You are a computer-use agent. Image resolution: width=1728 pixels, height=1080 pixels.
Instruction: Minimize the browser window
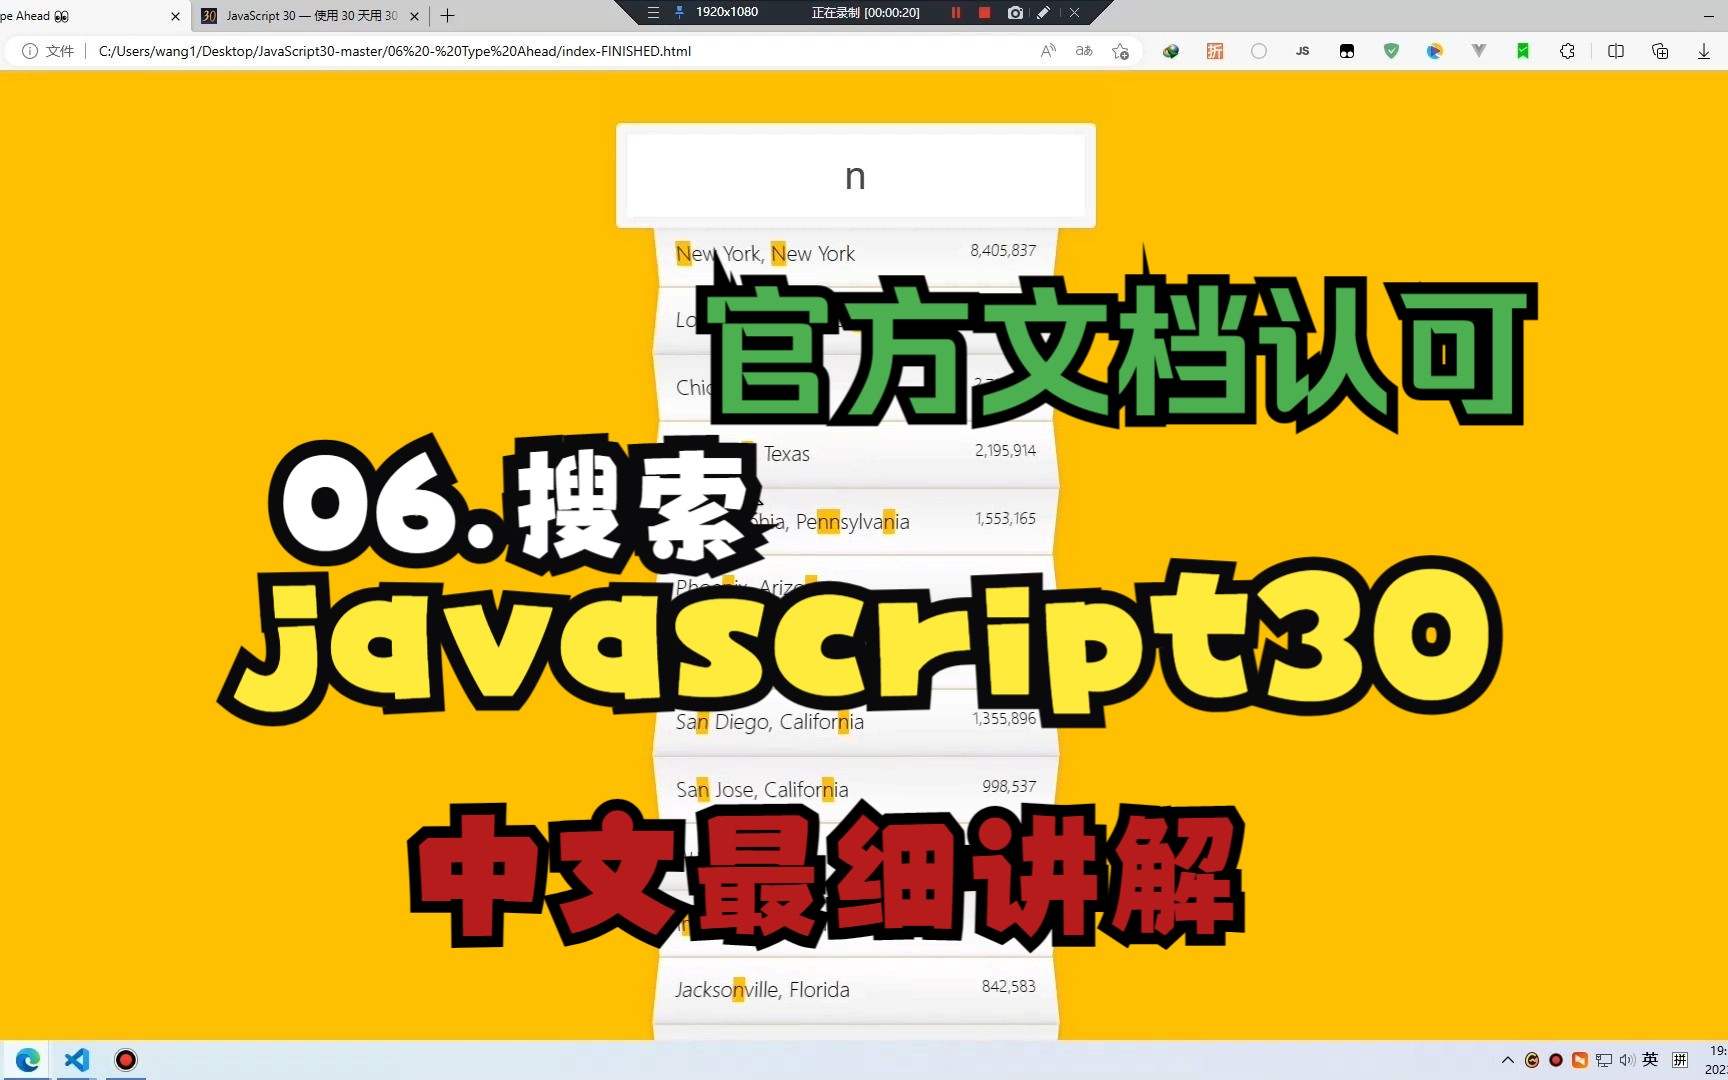[x=1708, y=16]
